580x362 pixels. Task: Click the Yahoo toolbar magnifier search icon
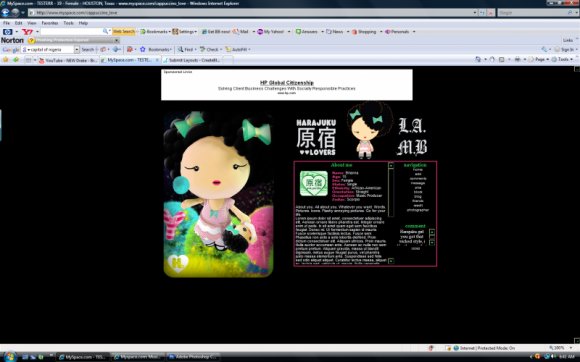pos(105,31)
